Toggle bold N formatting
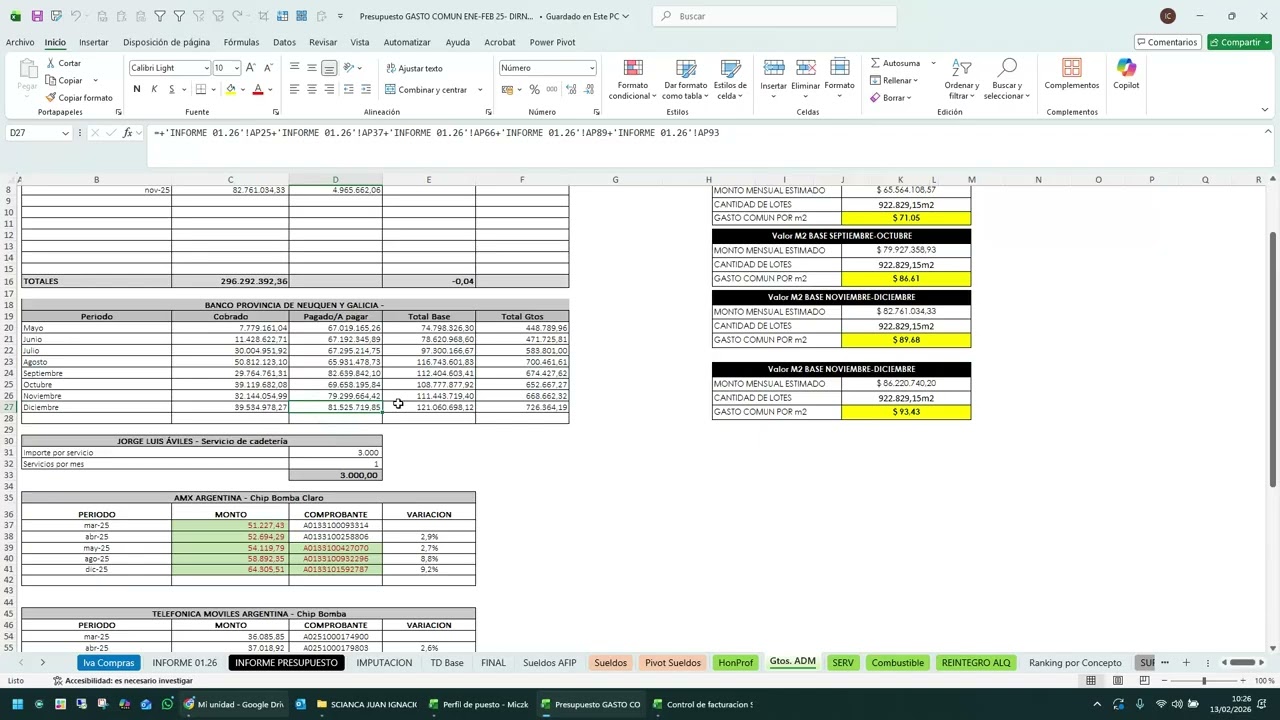The height and width of the screenshot is (720, 1280). click(137, 89)
